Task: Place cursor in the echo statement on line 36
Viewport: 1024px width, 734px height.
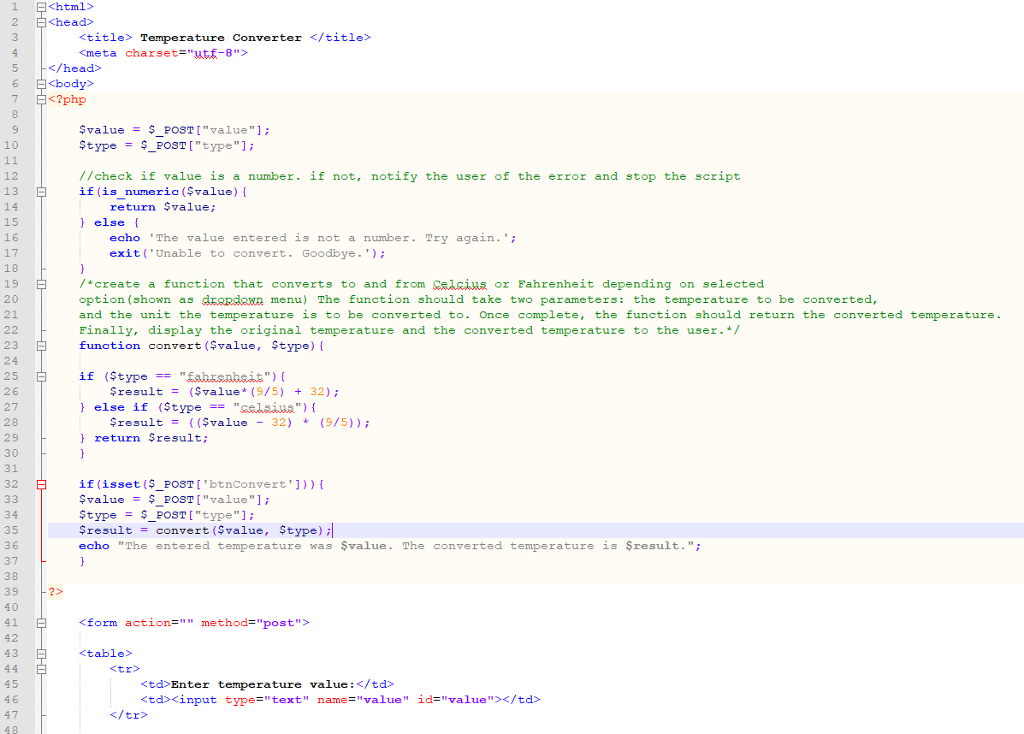Action: click(300, 545)
